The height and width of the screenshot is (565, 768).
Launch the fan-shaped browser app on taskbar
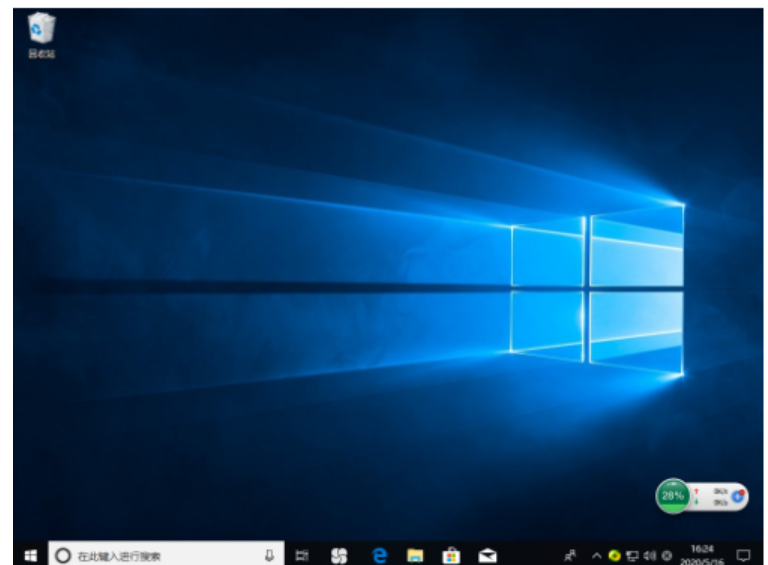click(339, 555)
